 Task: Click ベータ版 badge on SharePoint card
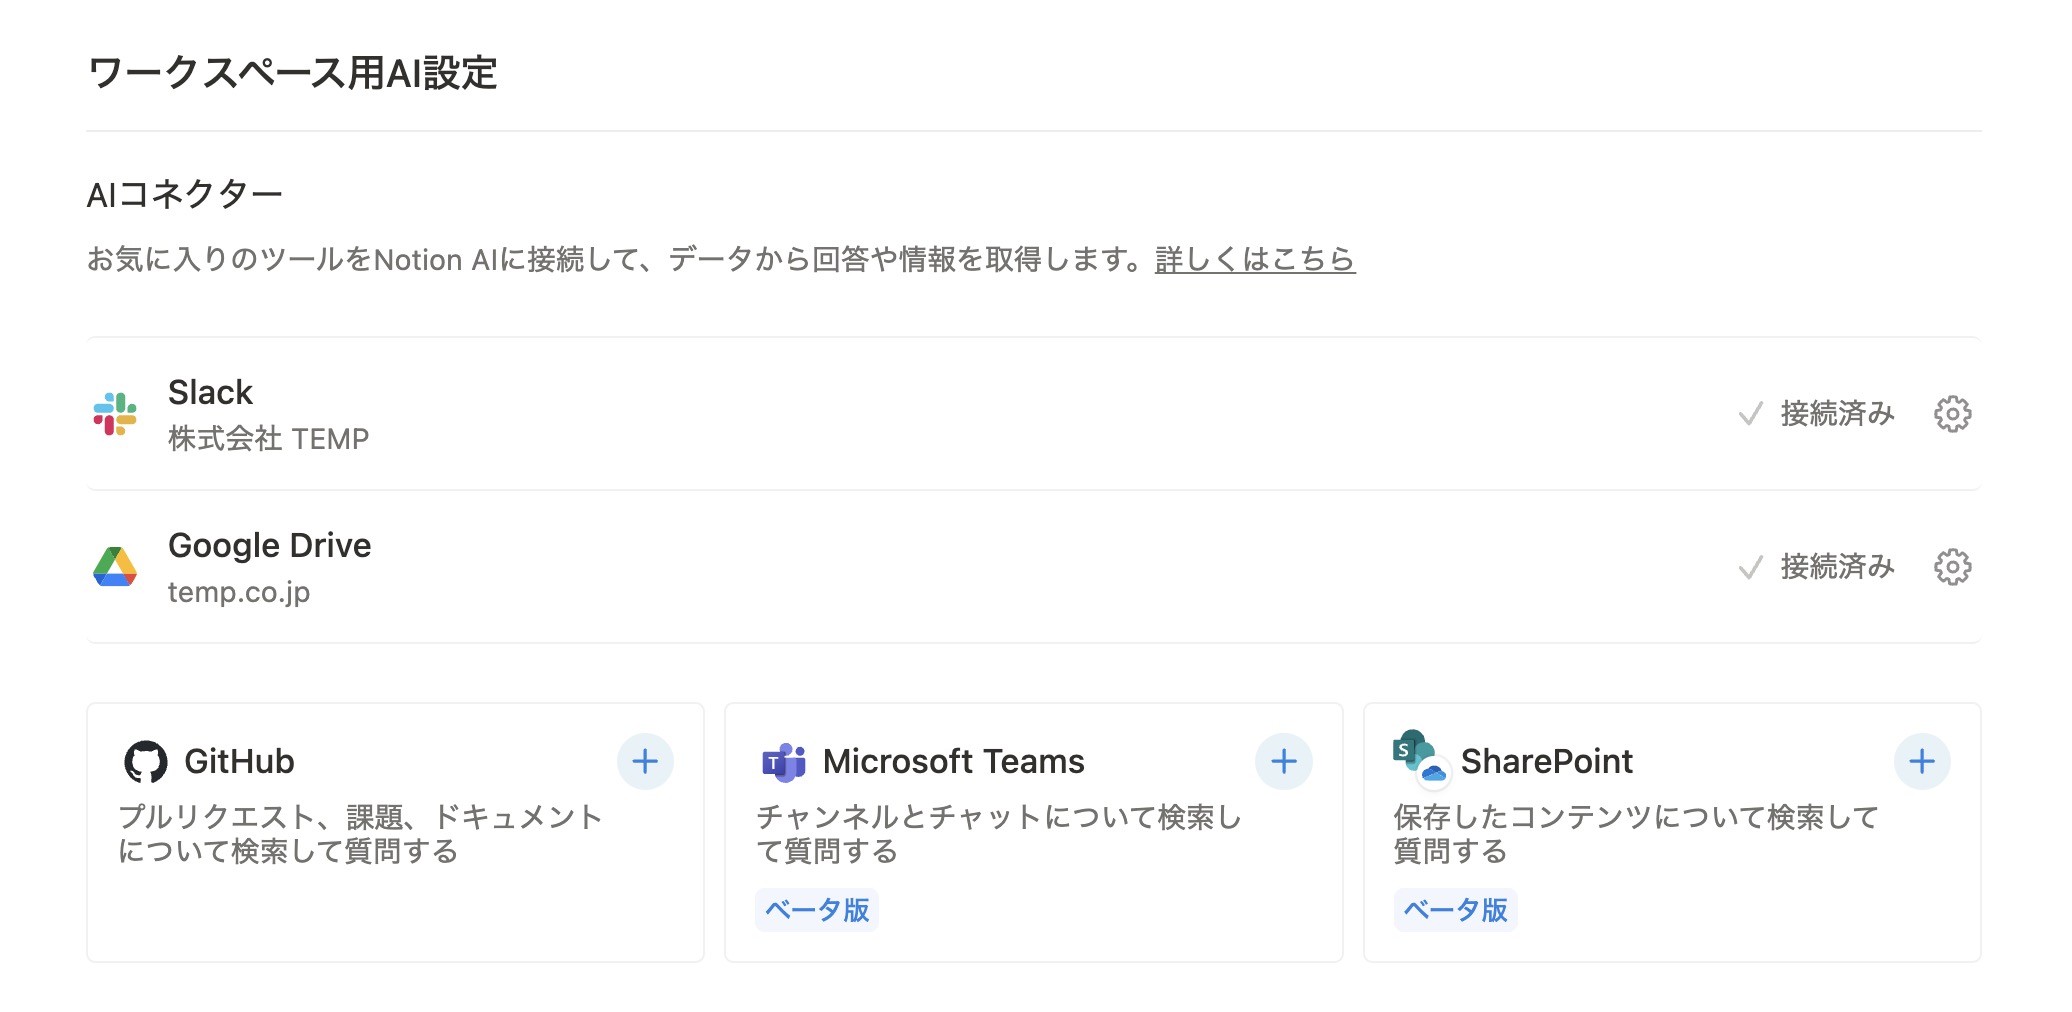coord(1455,910)
